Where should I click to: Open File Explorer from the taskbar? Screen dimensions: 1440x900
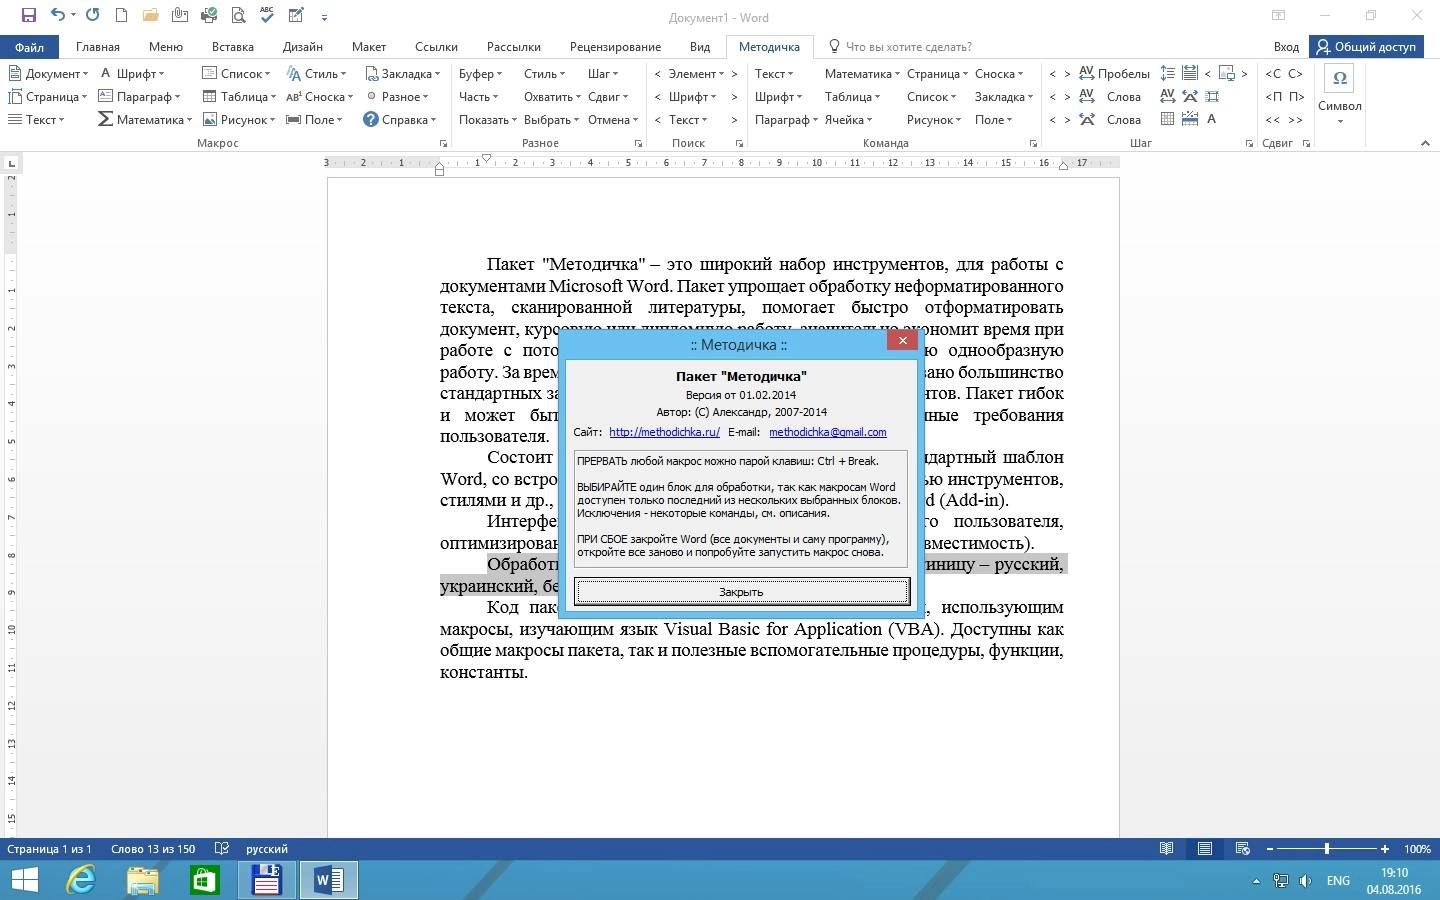pos(143,880)
